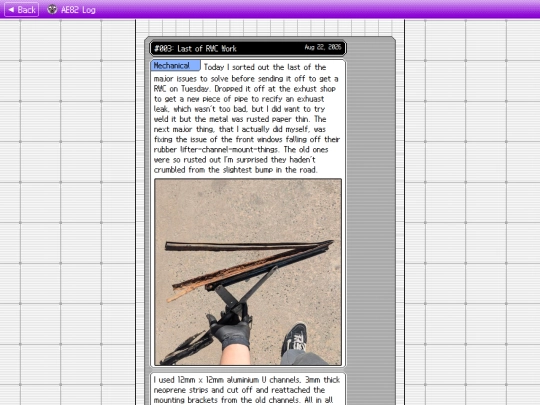Click the Back button
This screenshot has height=405, width=540.
pyautogui.click(x=21, y=10)
